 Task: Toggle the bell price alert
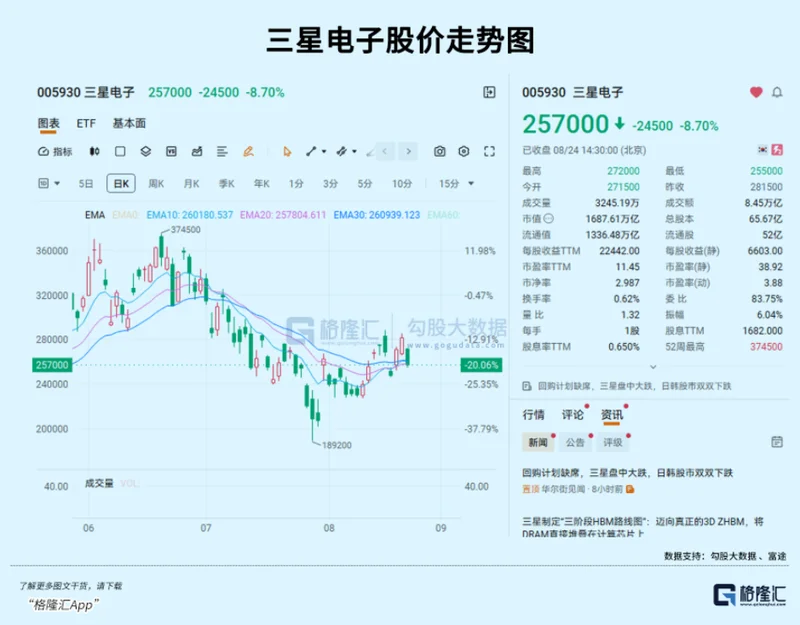click(x=777, y=92)
